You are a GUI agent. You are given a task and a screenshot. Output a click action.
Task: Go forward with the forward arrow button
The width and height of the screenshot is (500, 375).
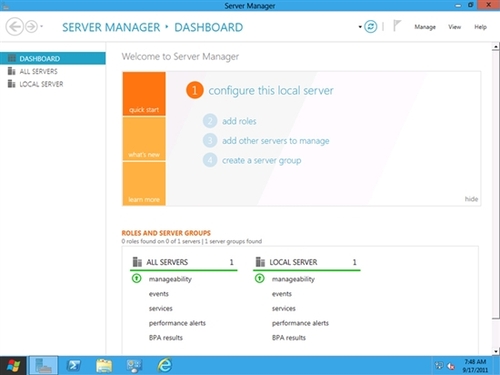coord(31,26)
